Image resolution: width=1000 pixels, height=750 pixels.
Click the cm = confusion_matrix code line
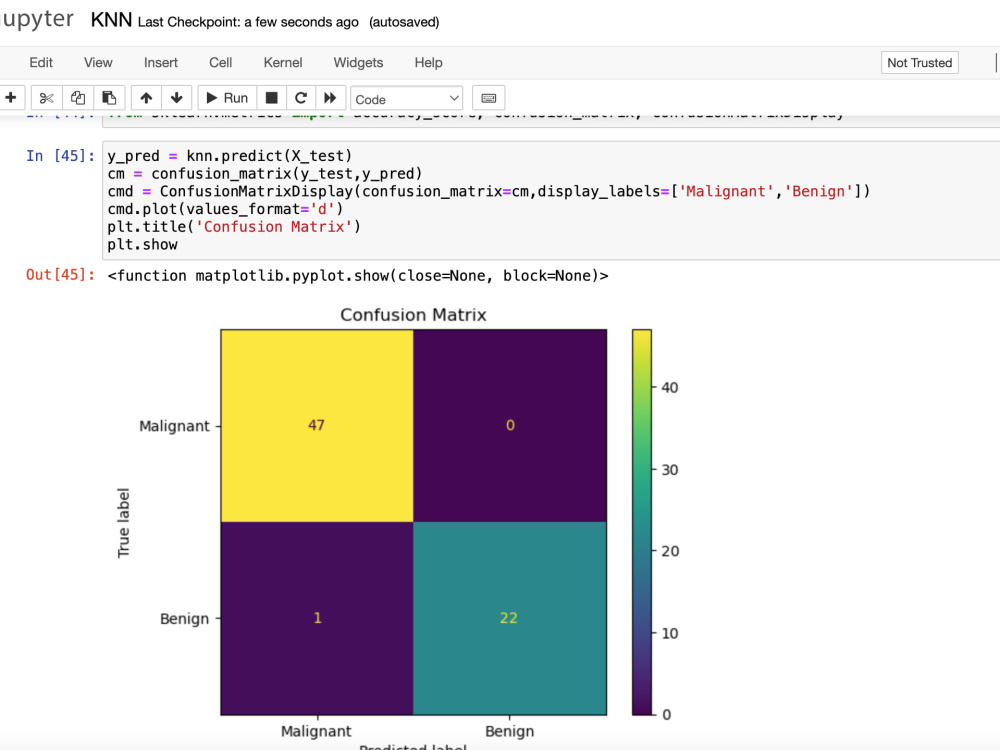click(265, 173)
